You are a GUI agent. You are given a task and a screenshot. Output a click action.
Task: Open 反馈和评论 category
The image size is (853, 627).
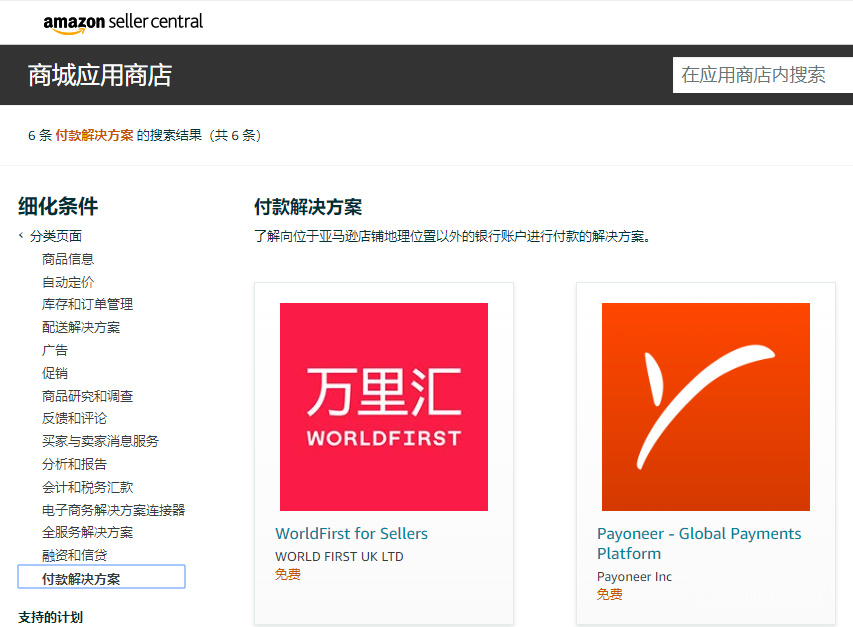pyautogui.click(x=75, y=418)
